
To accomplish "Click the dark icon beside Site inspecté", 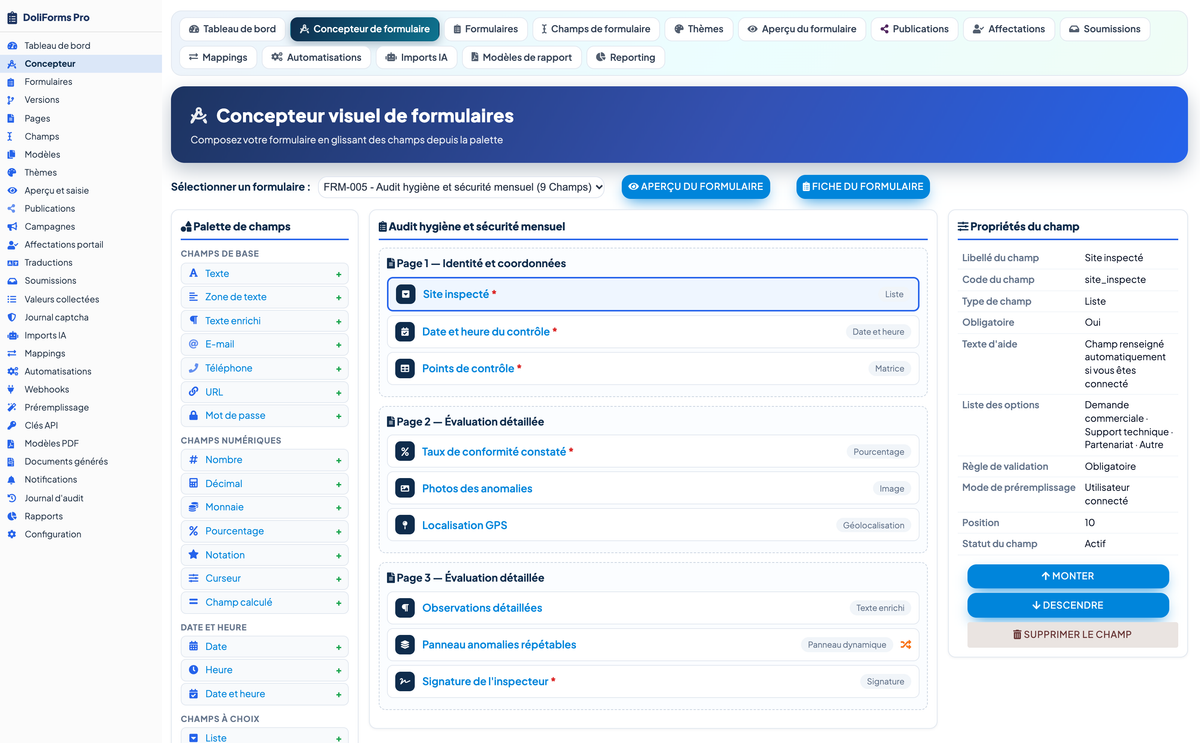I will (405, 294).
